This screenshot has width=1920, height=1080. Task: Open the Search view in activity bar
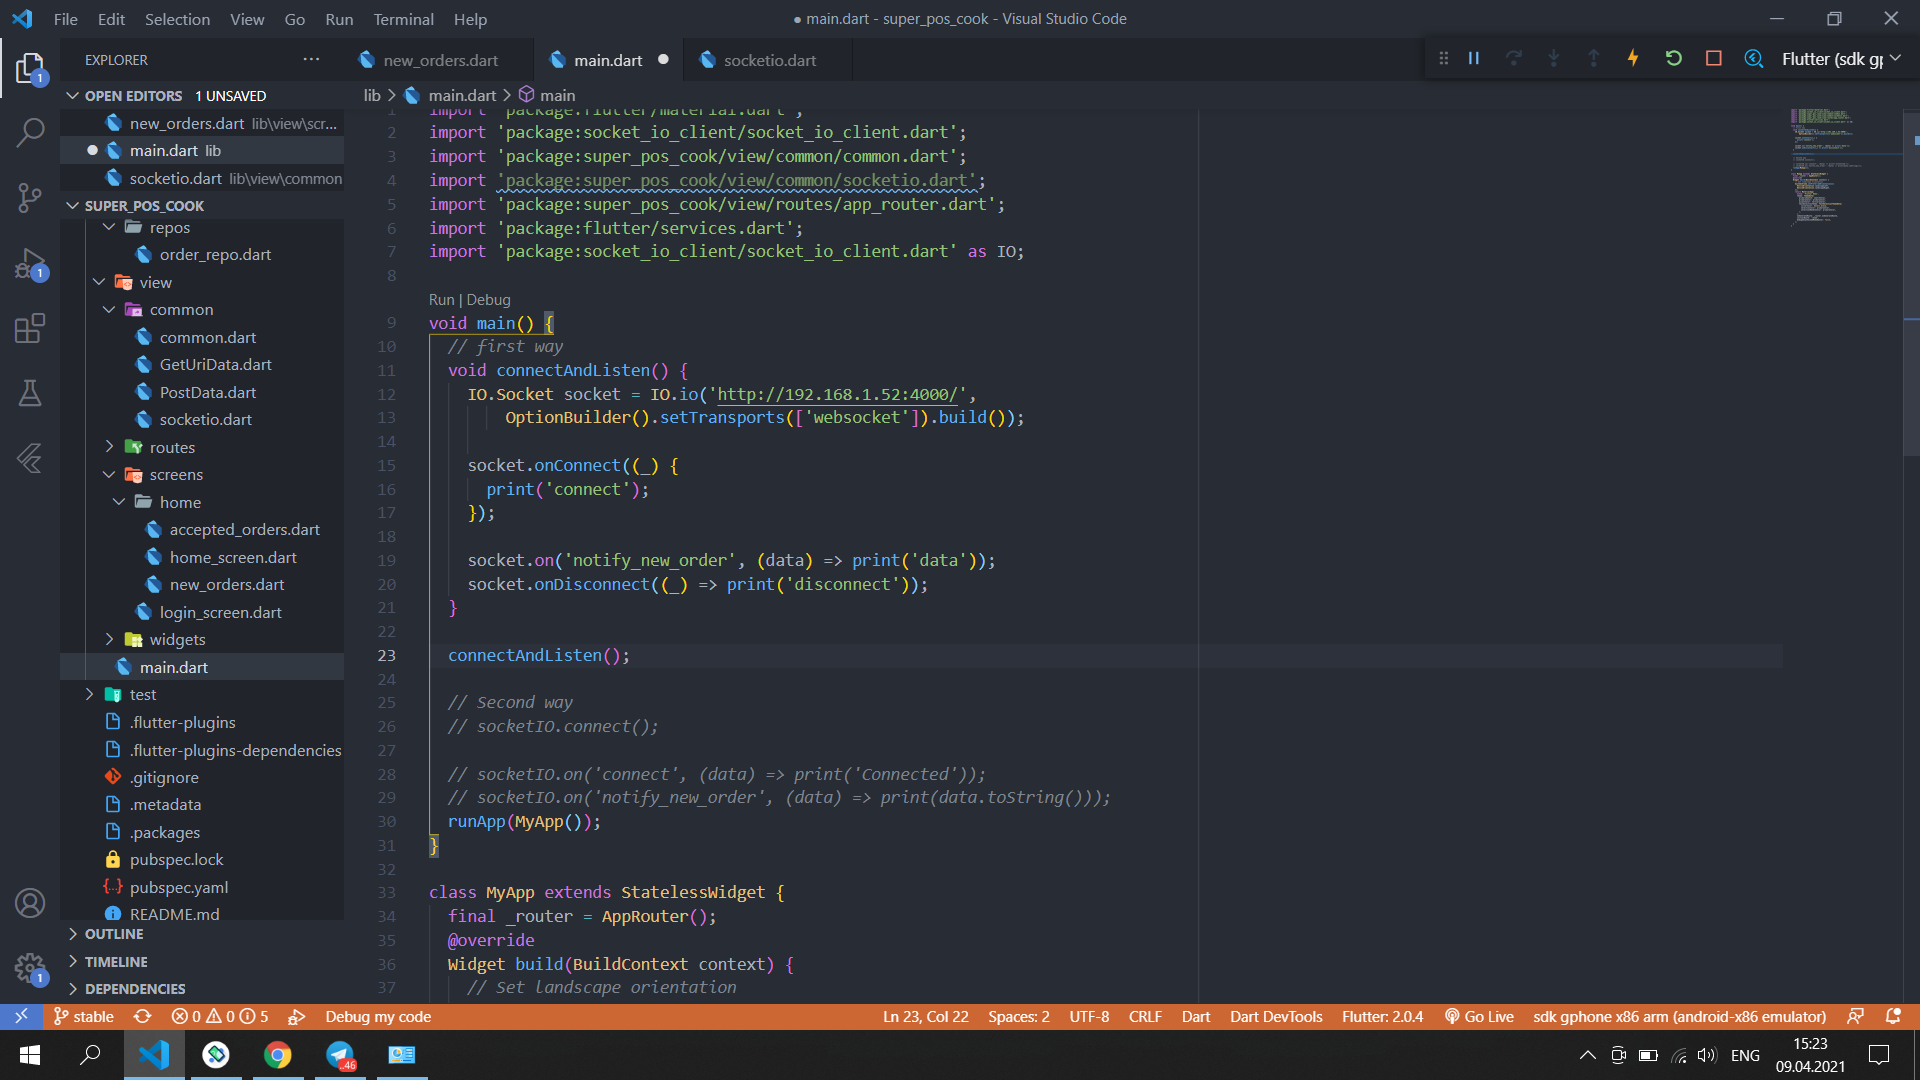click(30, 132)
